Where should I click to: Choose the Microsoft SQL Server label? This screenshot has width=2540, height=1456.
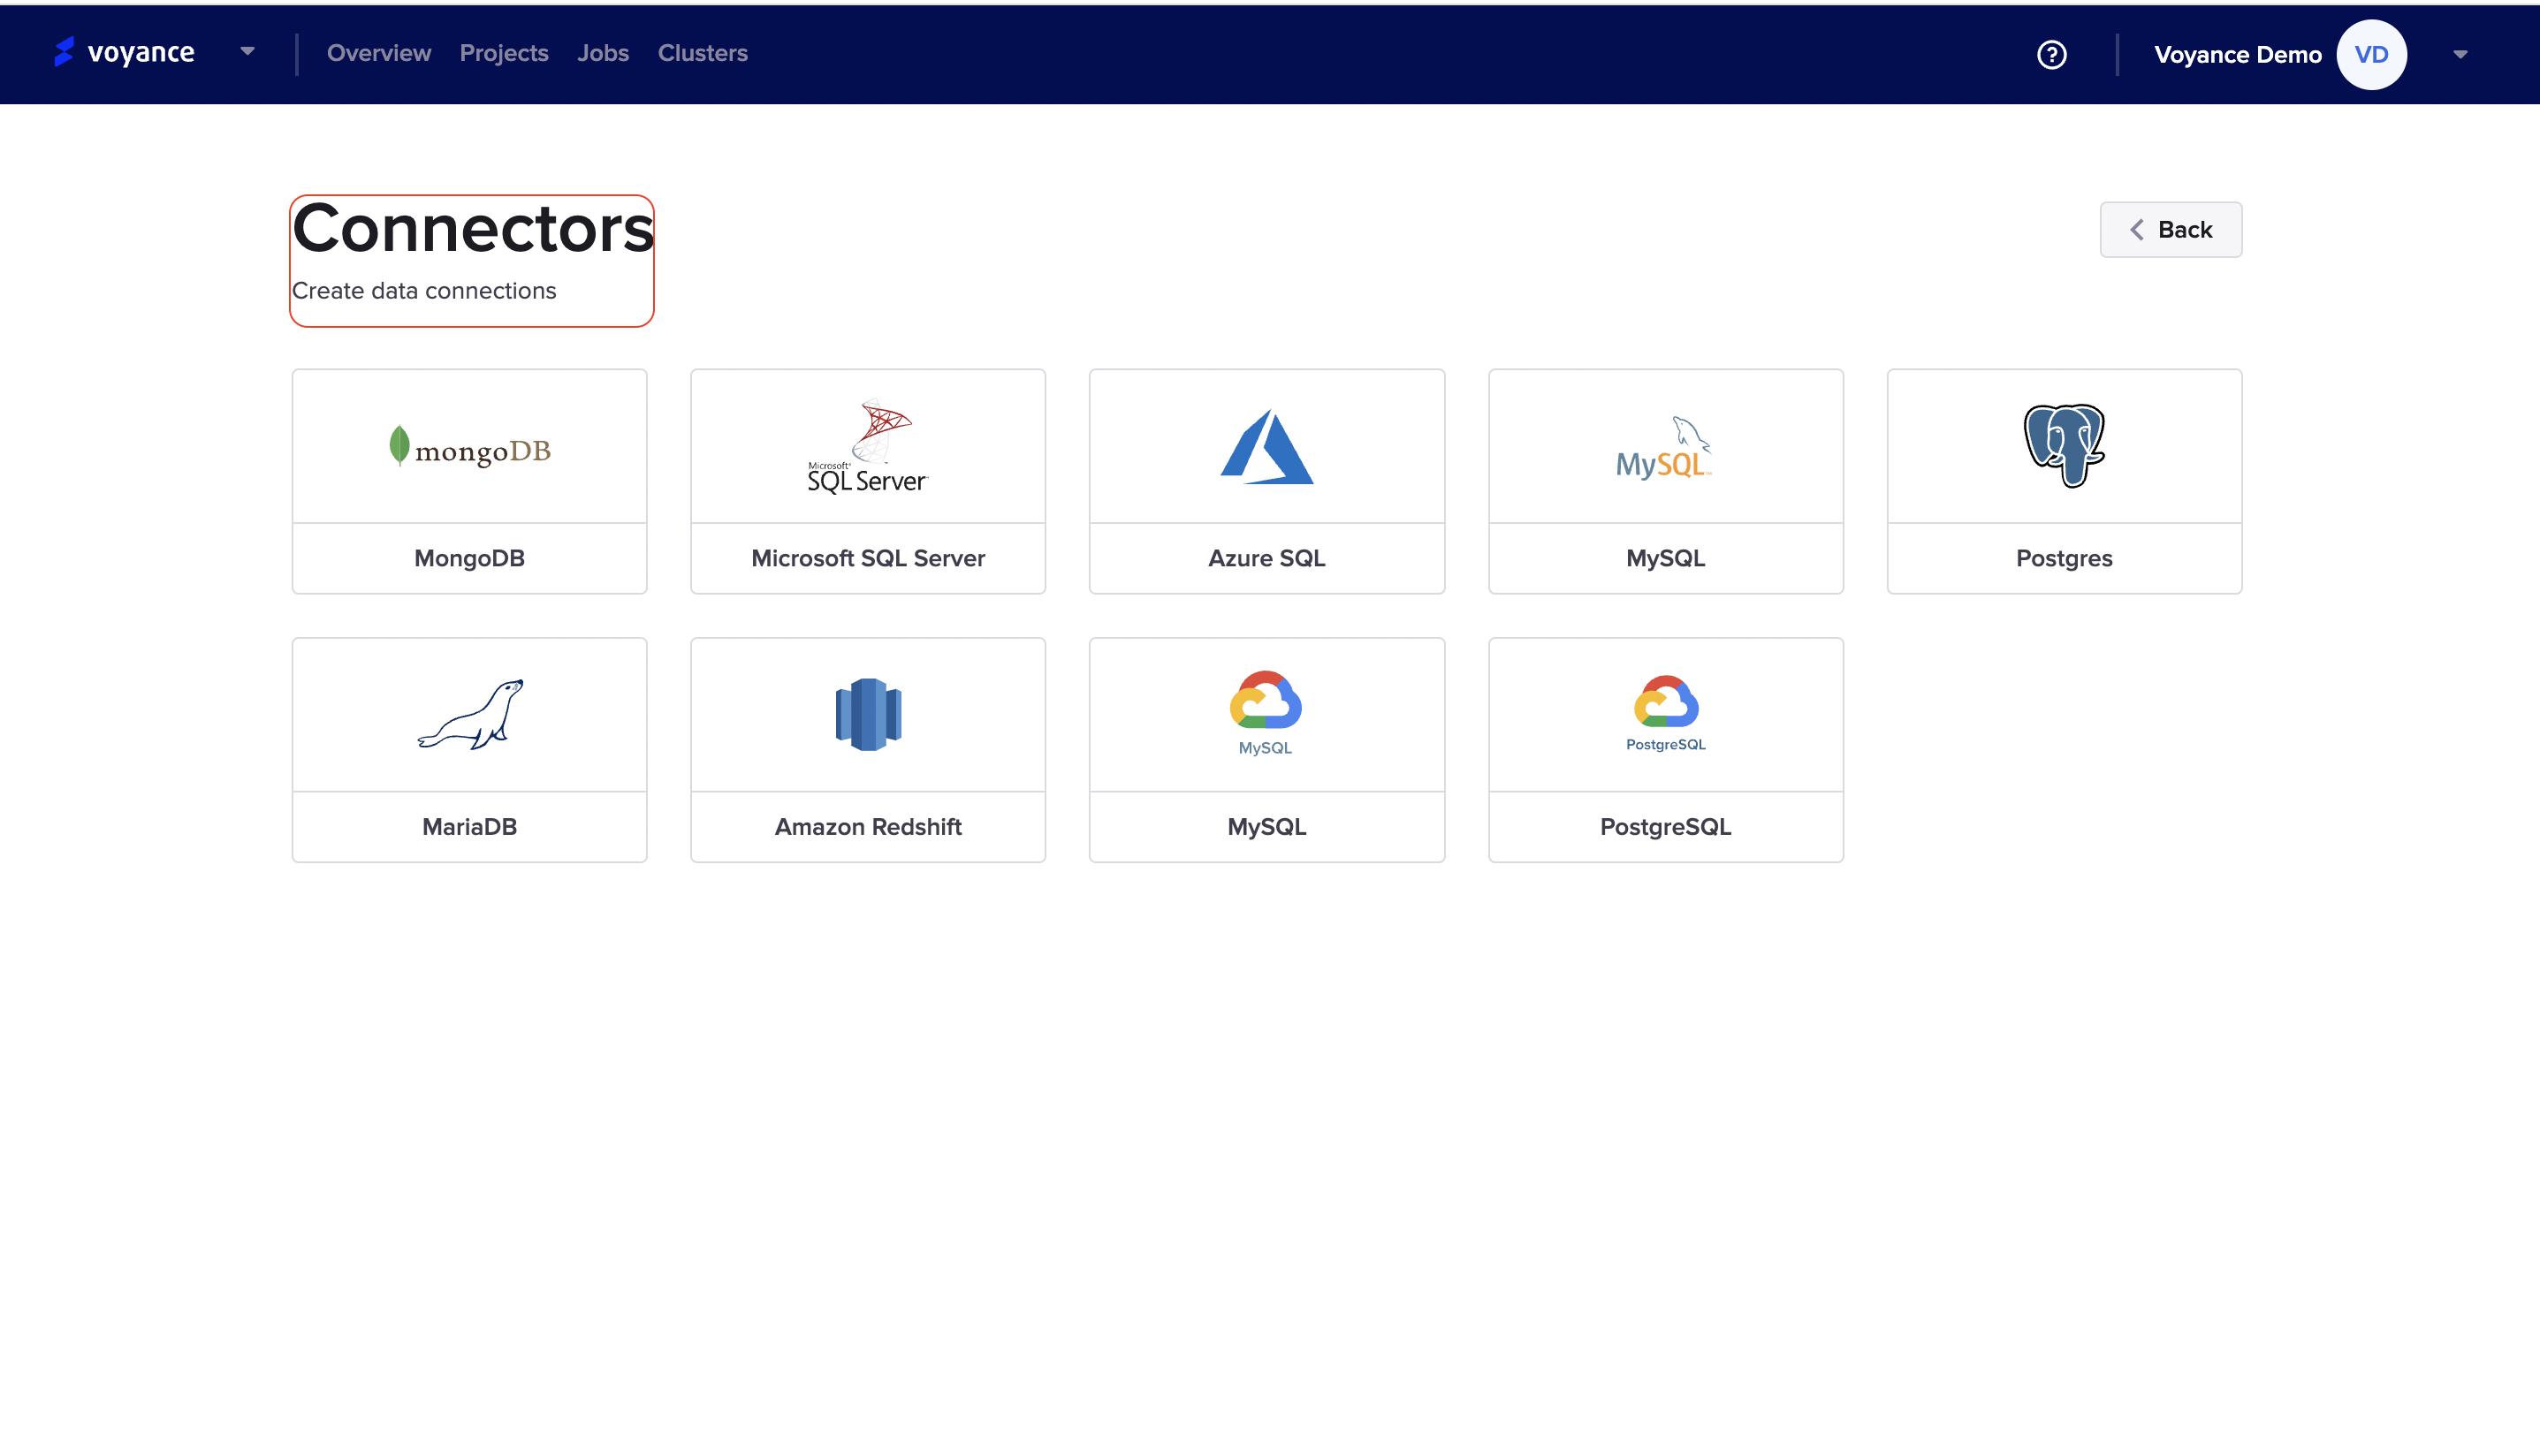click(x=868, y=558)
